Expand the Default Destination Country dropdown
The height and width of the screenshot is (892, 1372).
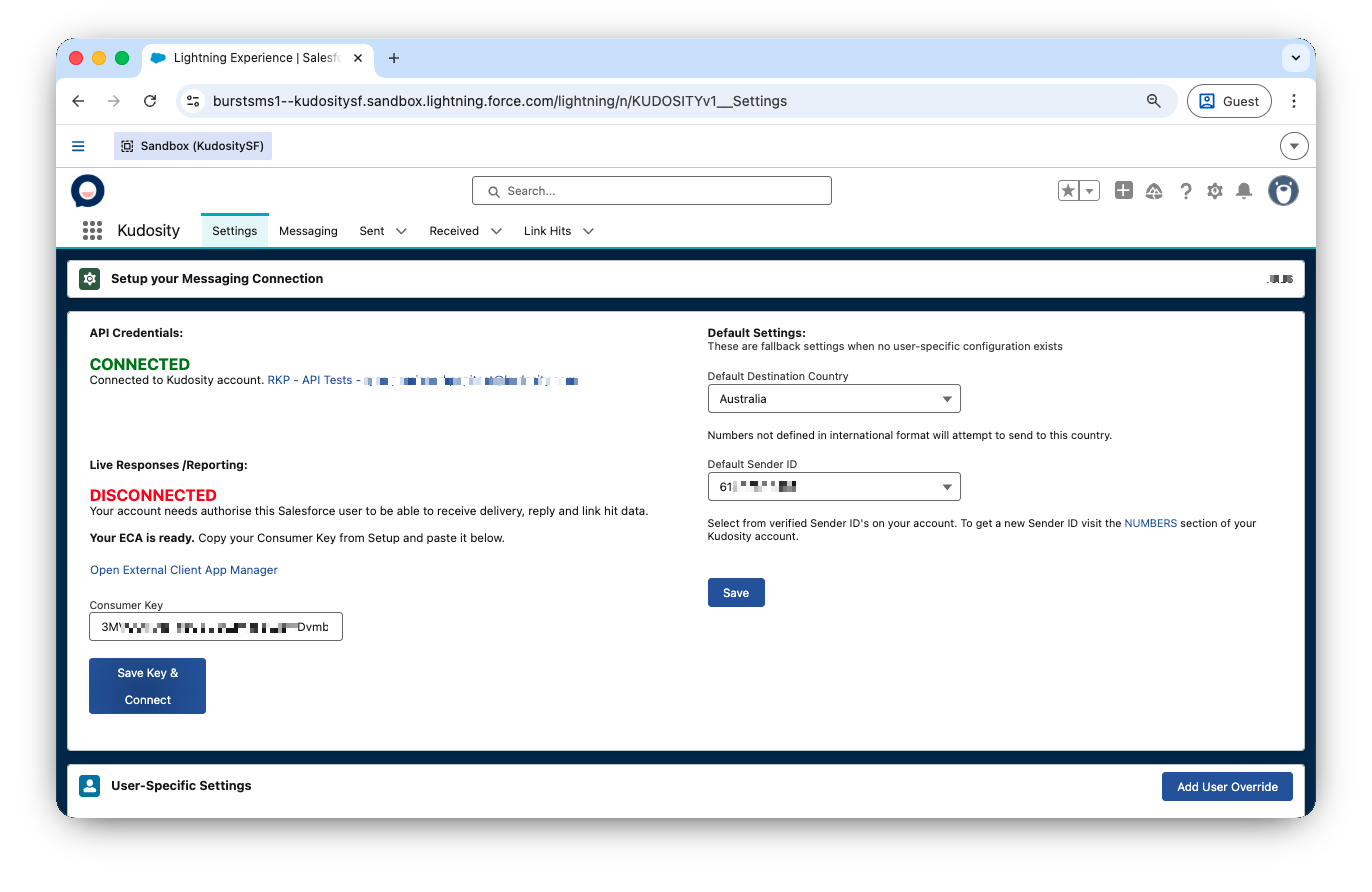coord(833,399)
